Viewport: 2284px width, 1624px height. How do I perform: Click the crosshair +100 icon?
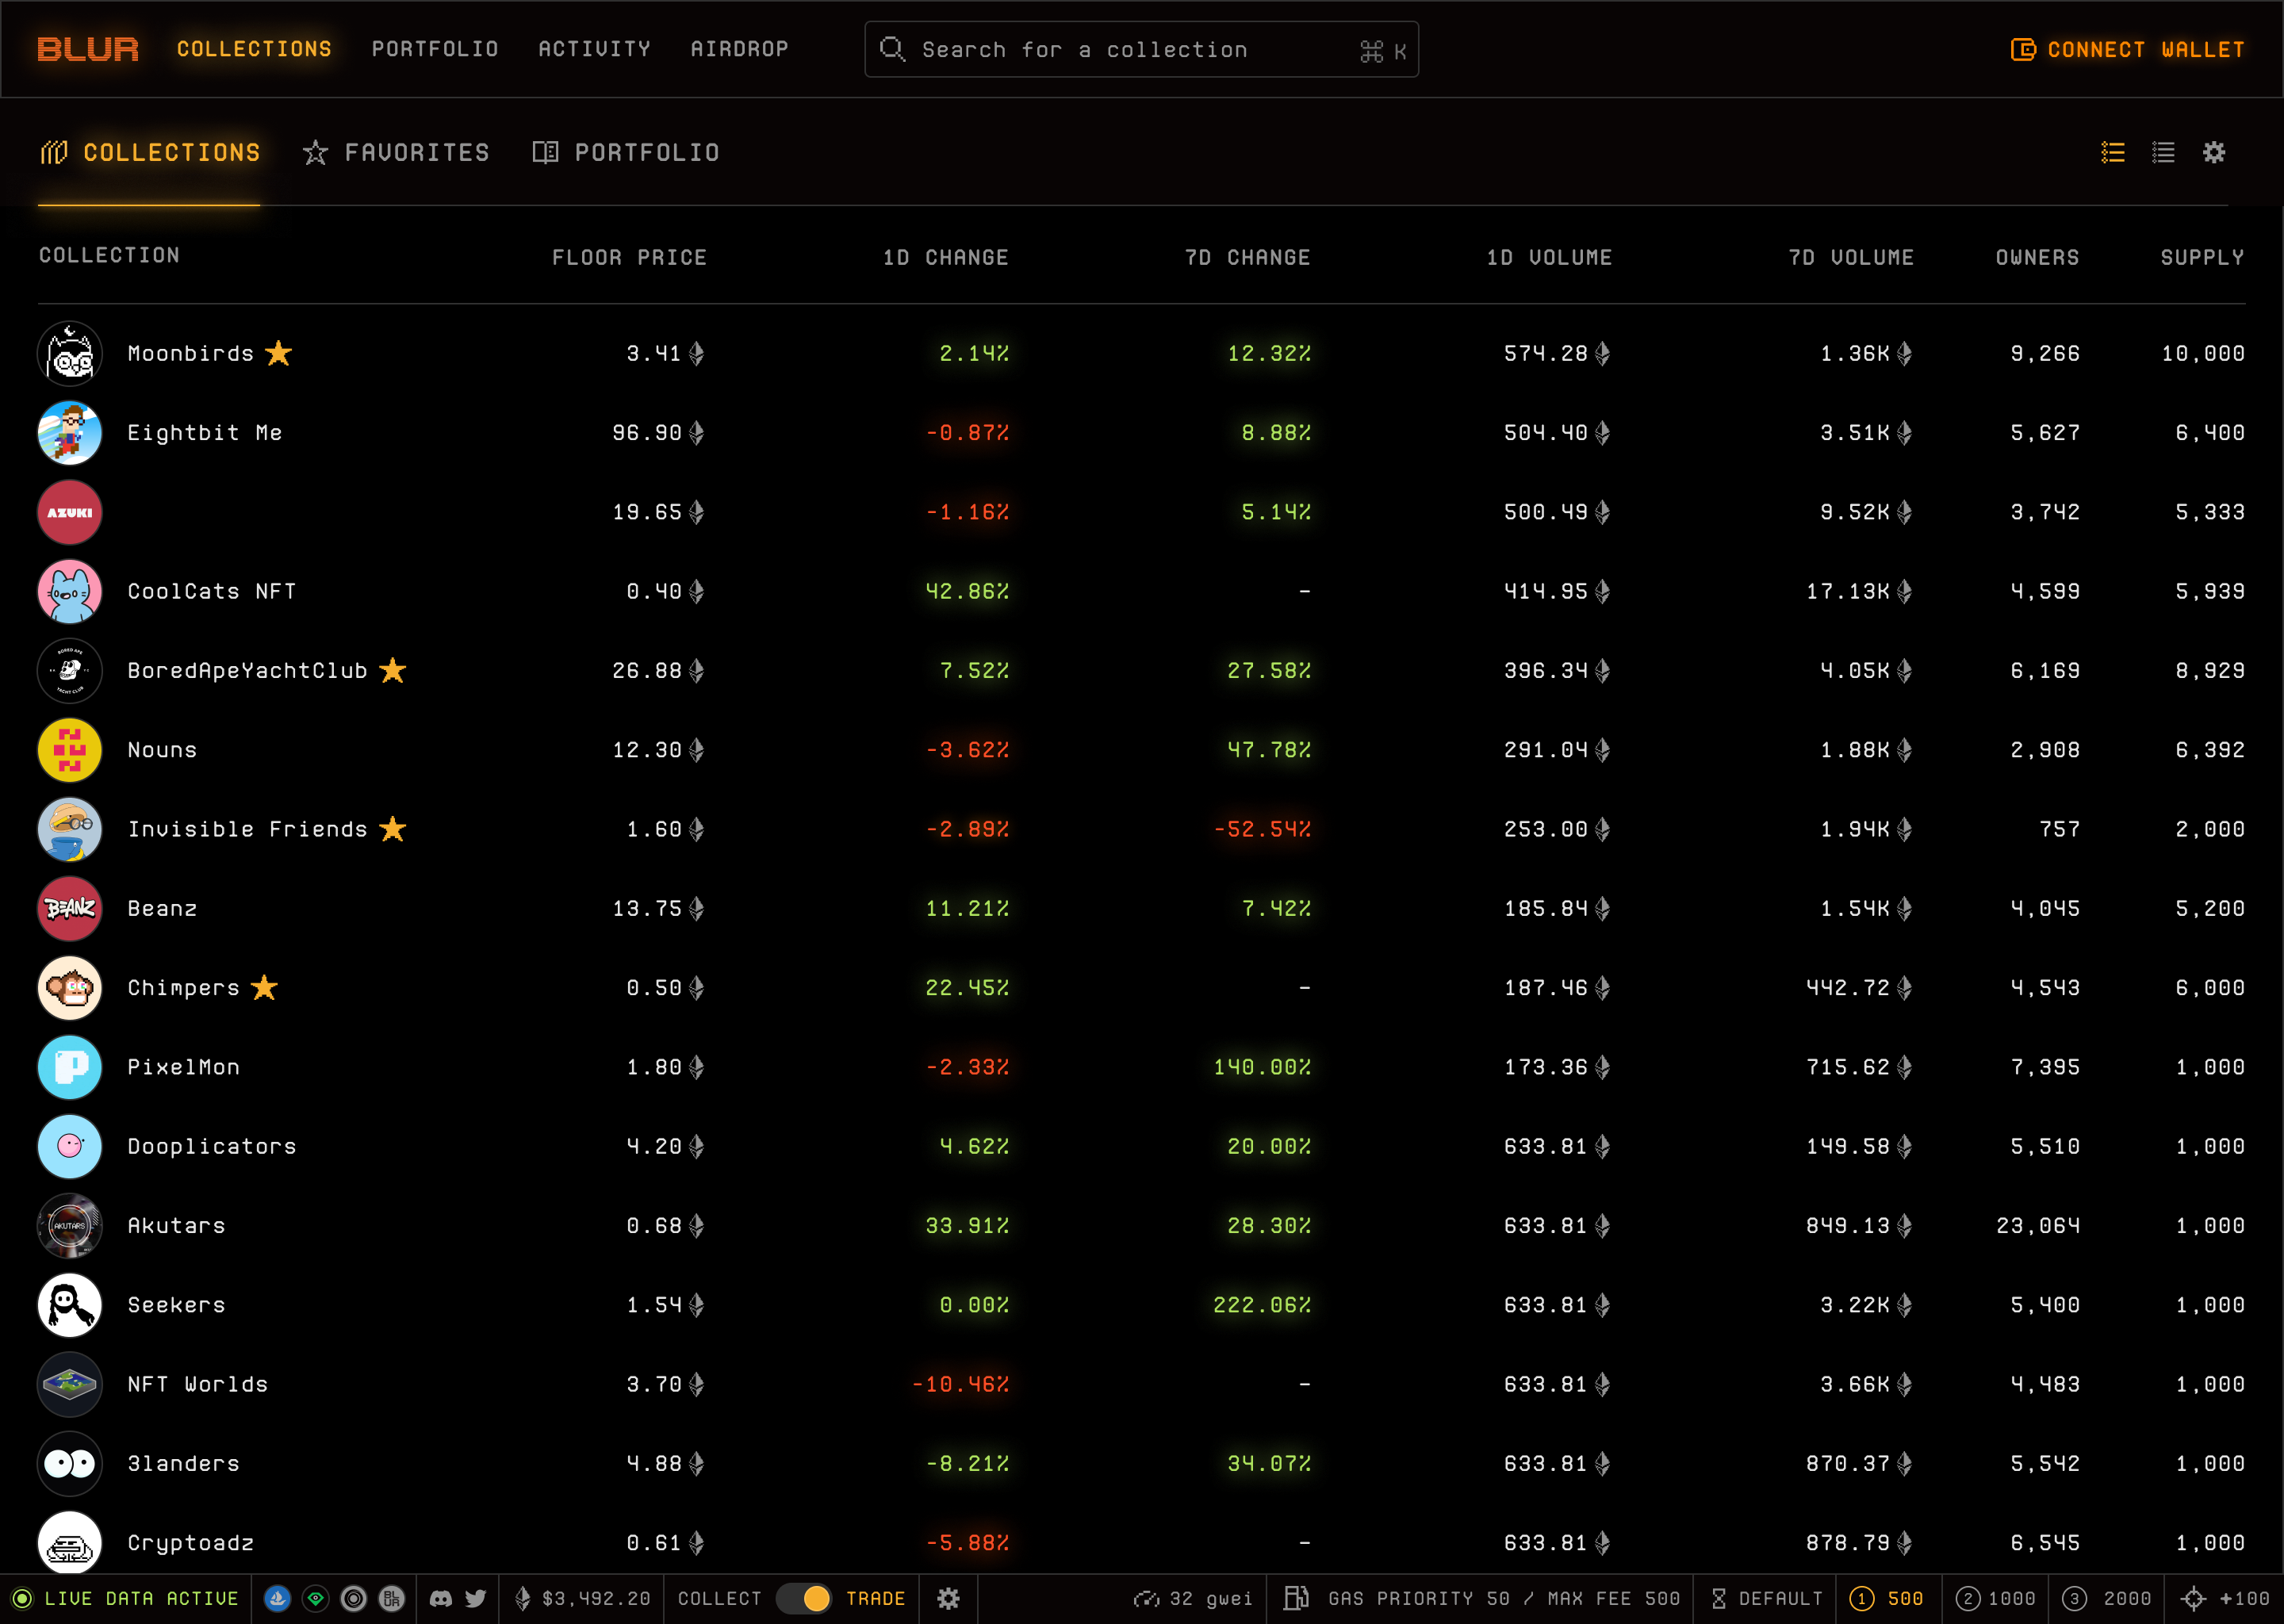click(x=2194, y=1598)
